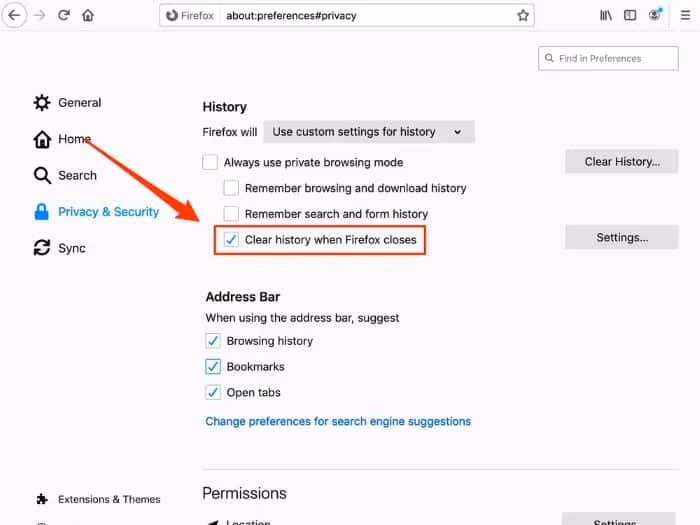The image size is (700, 525).
Task: Open the Library icon in toolbar
Action: click(606, 16)
